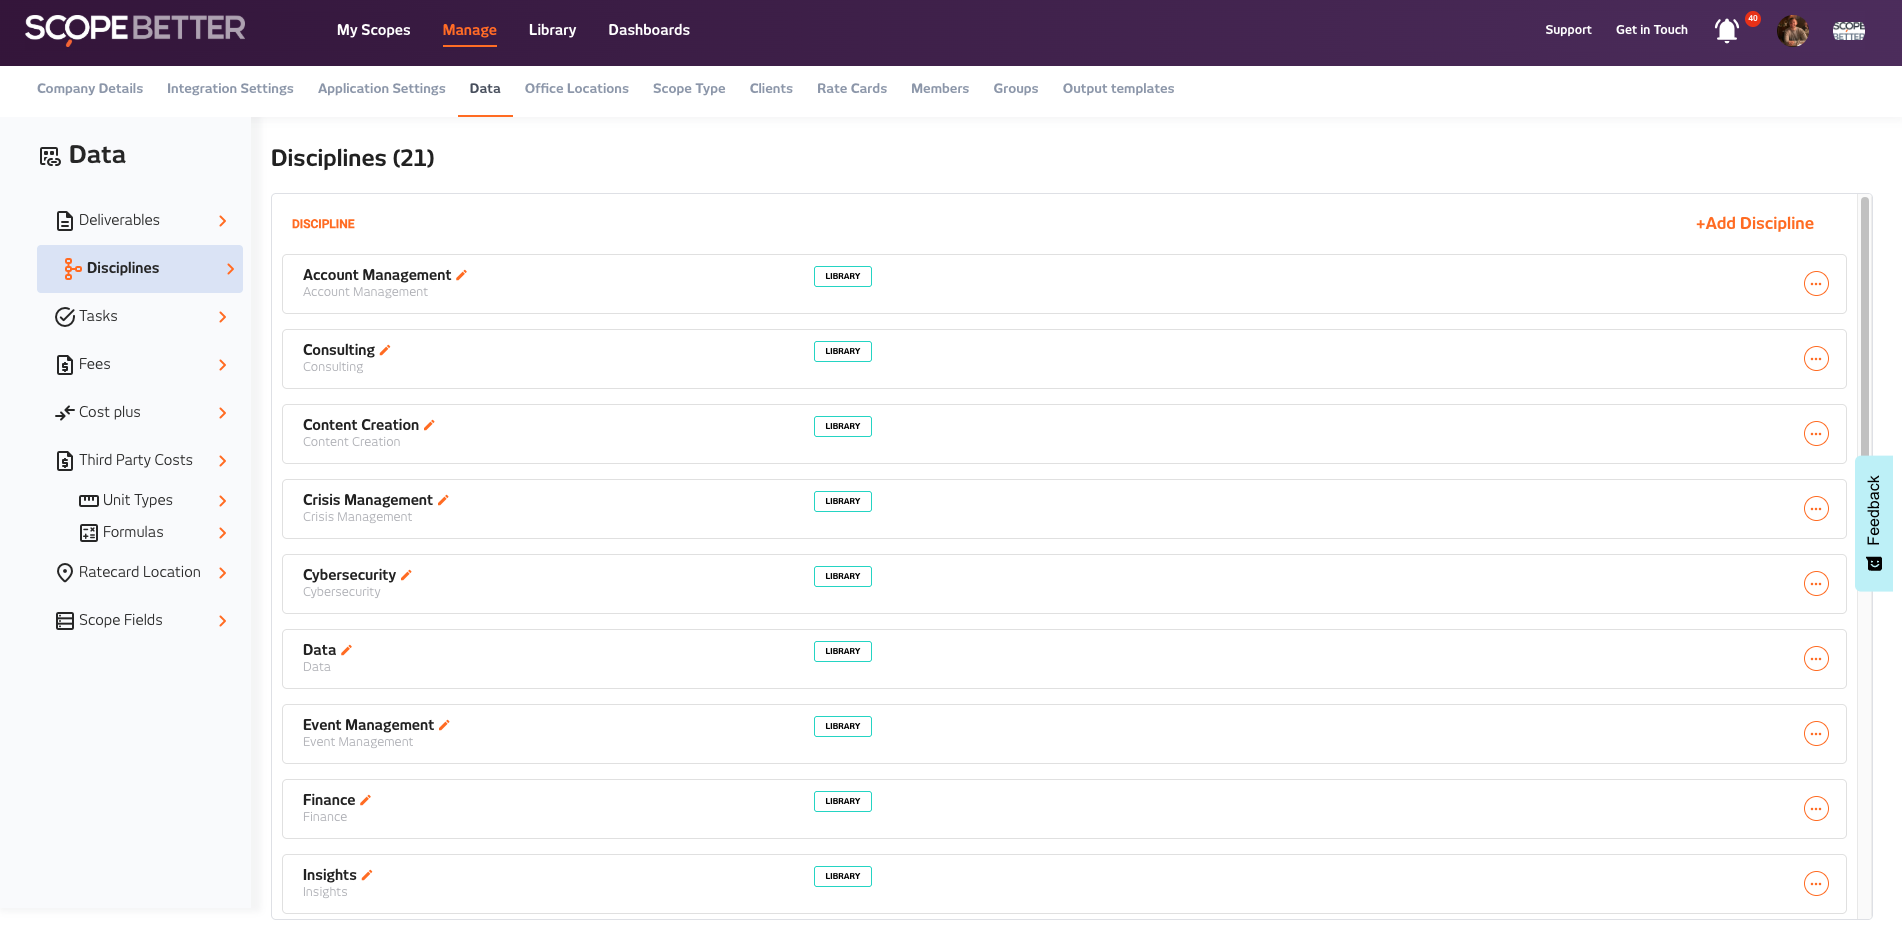Click the disciplines list vertical scrollbar
The width and height of the screenshot is (1902, 926).
(1864, 330)
